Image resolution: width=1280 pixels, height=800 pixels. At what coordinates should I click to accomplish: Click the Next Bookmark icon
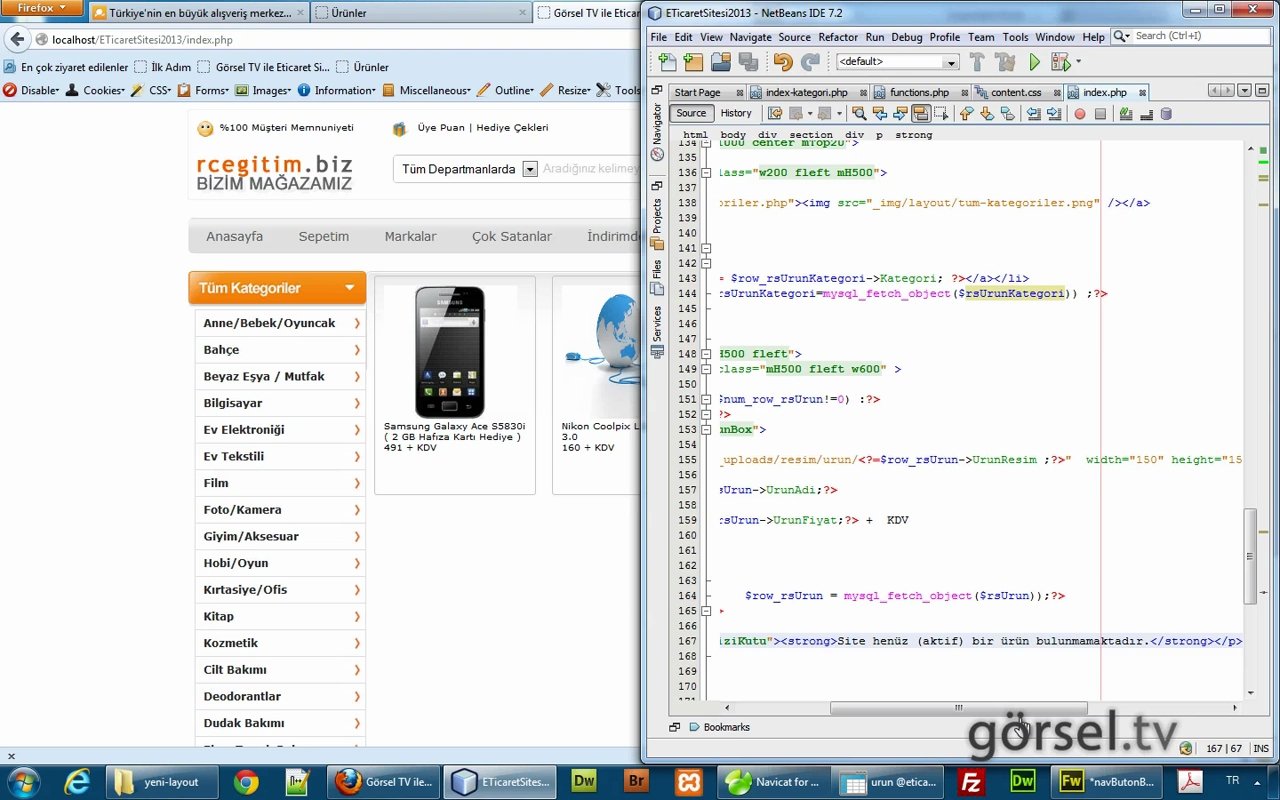click(x=987, y=114)
